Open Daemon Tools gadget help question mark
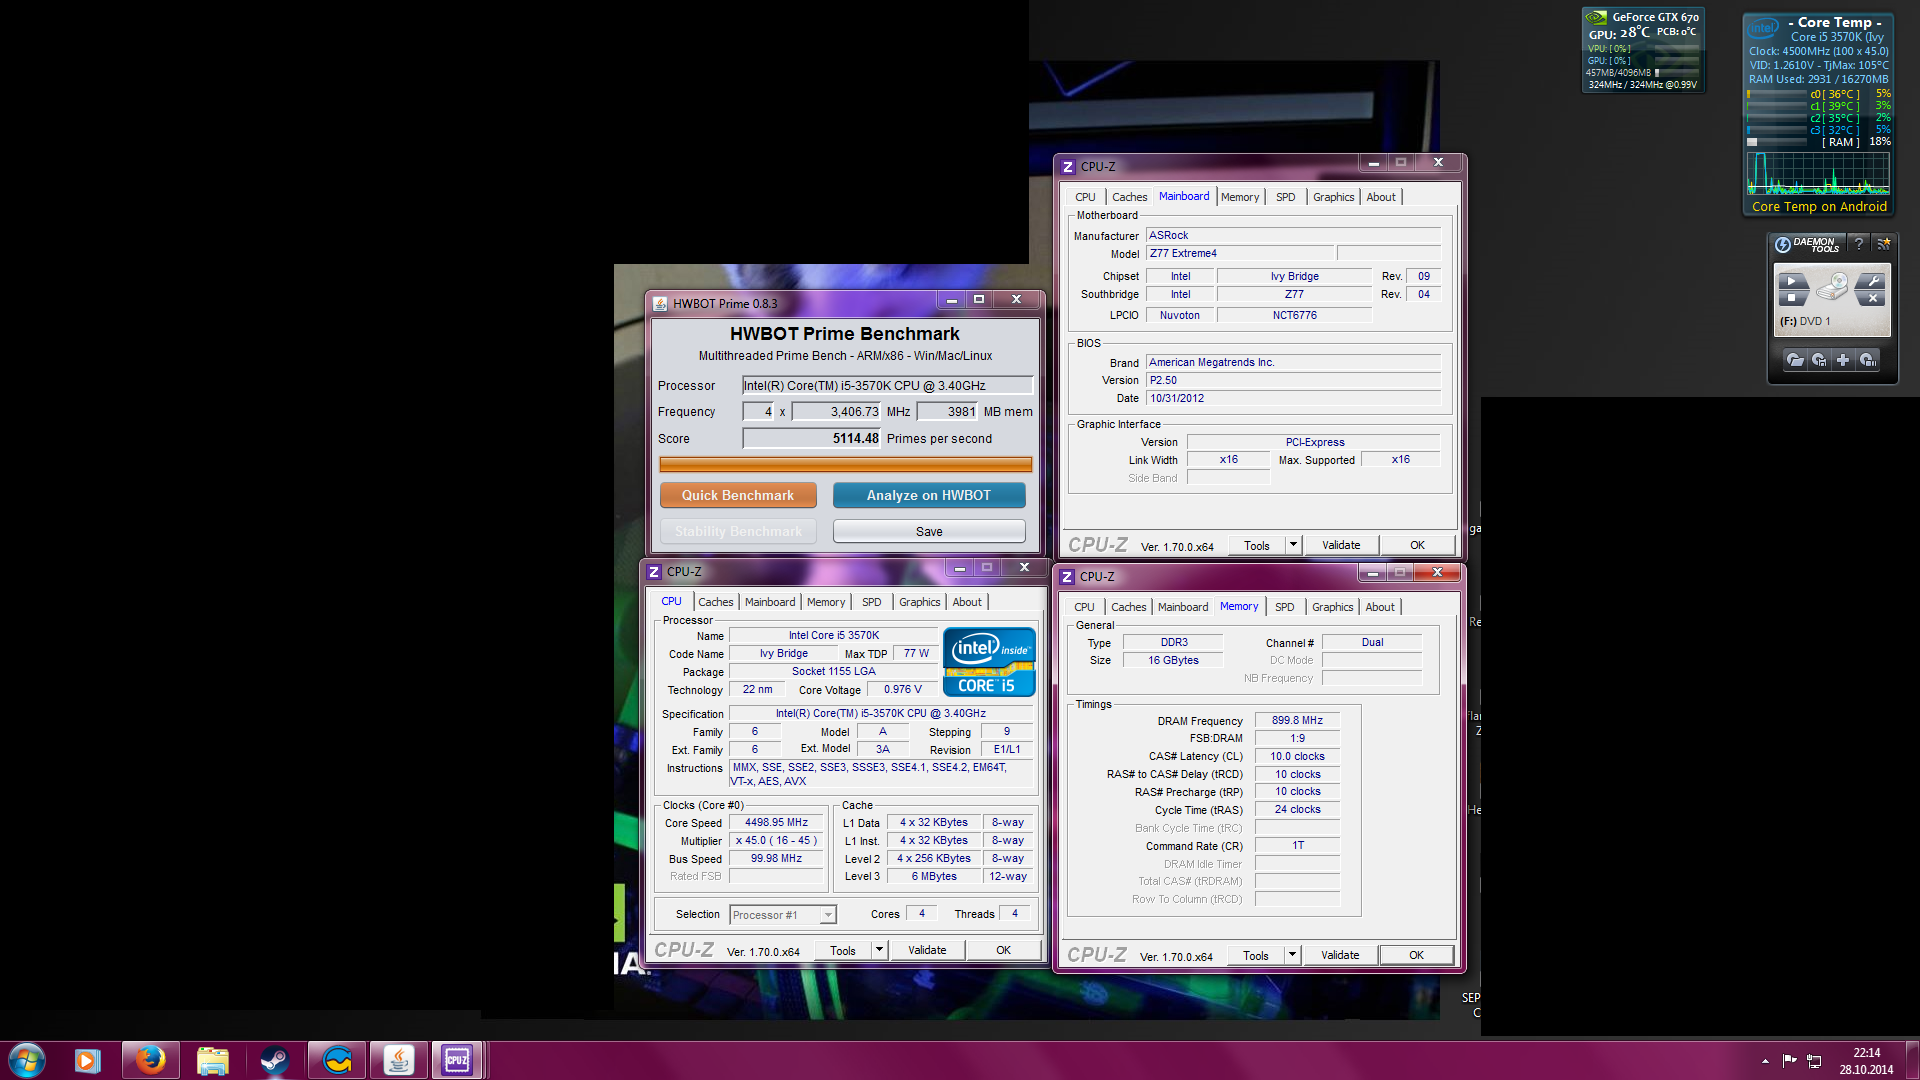Viewport: 1920px width, 1080px height. point(1859,243)
